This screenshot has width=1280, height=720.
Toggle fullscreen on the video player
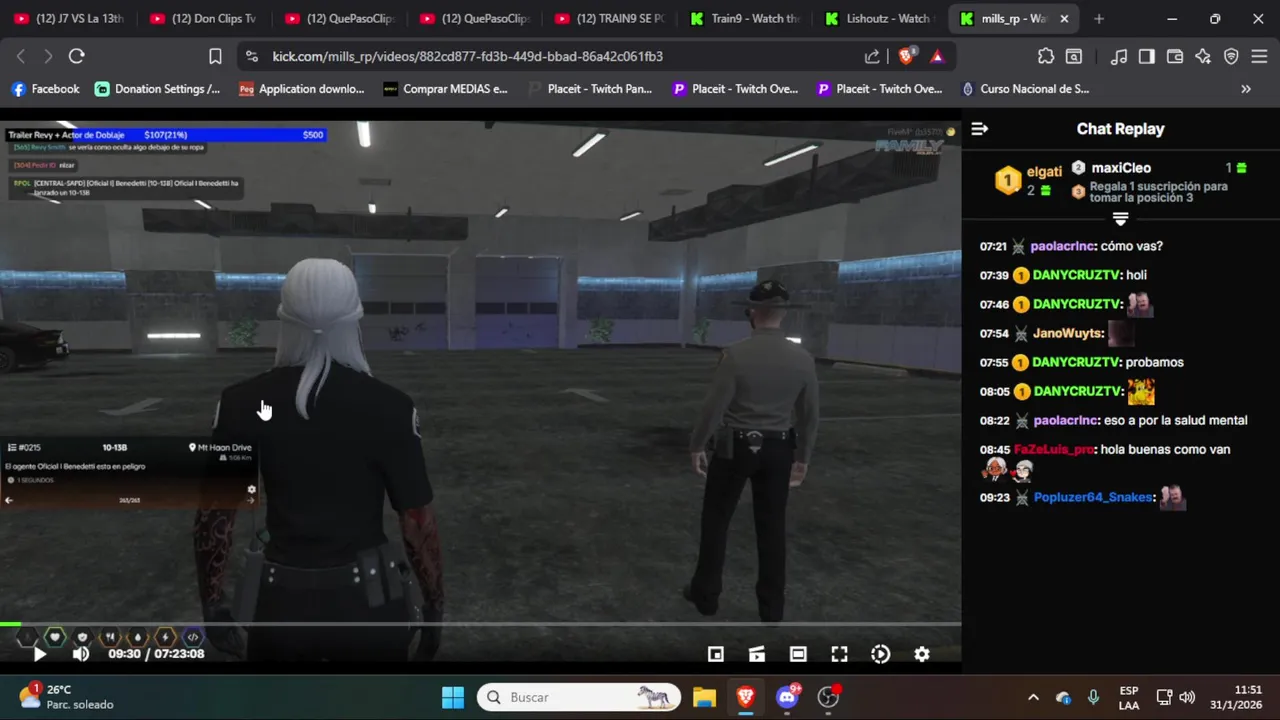point(839,654)
